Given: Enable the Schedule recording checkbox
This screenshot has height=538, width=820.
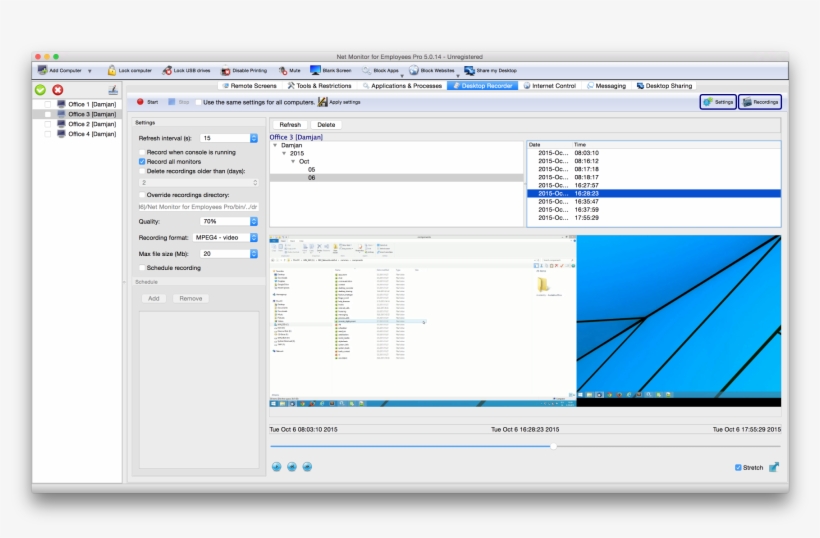Looking at the screenshot, I should click(142, 268).
